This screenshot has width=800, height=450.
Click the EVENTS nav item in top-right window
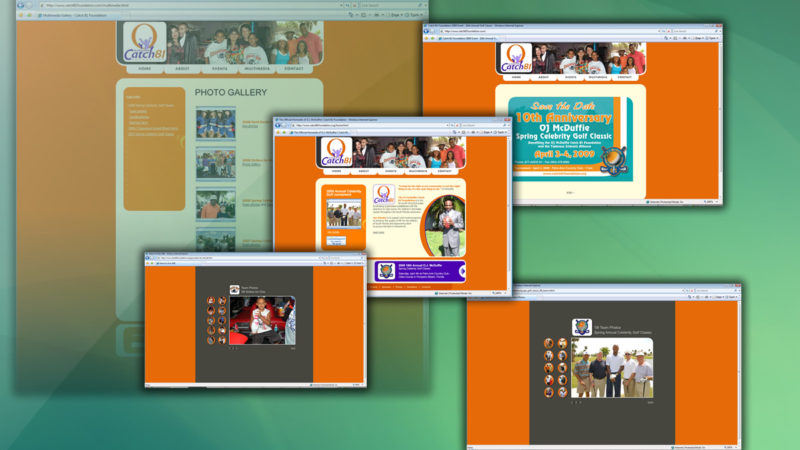coord(571,76)
